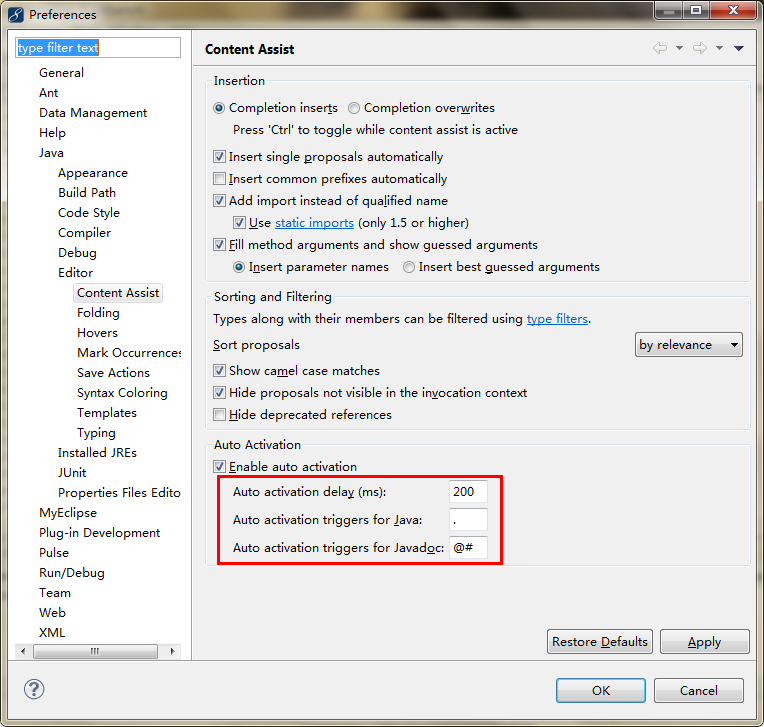This screenshot has width=764, height=727.
Task: Open Build Path preferences
Action: coord(87,192)
